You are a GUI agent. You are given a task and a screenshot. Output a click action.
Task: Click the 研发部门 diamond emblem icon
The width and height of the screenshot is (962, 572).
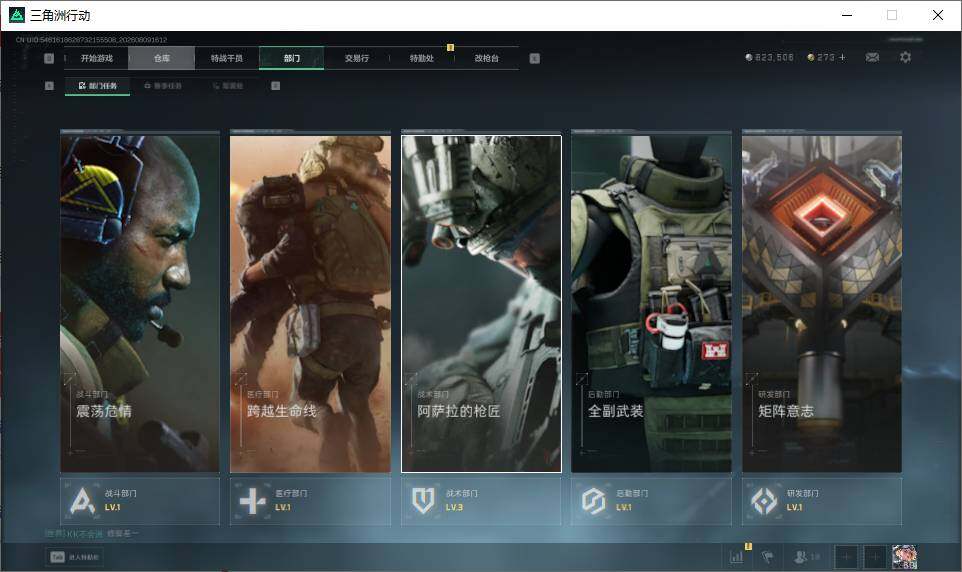click(x=764, y=501)
